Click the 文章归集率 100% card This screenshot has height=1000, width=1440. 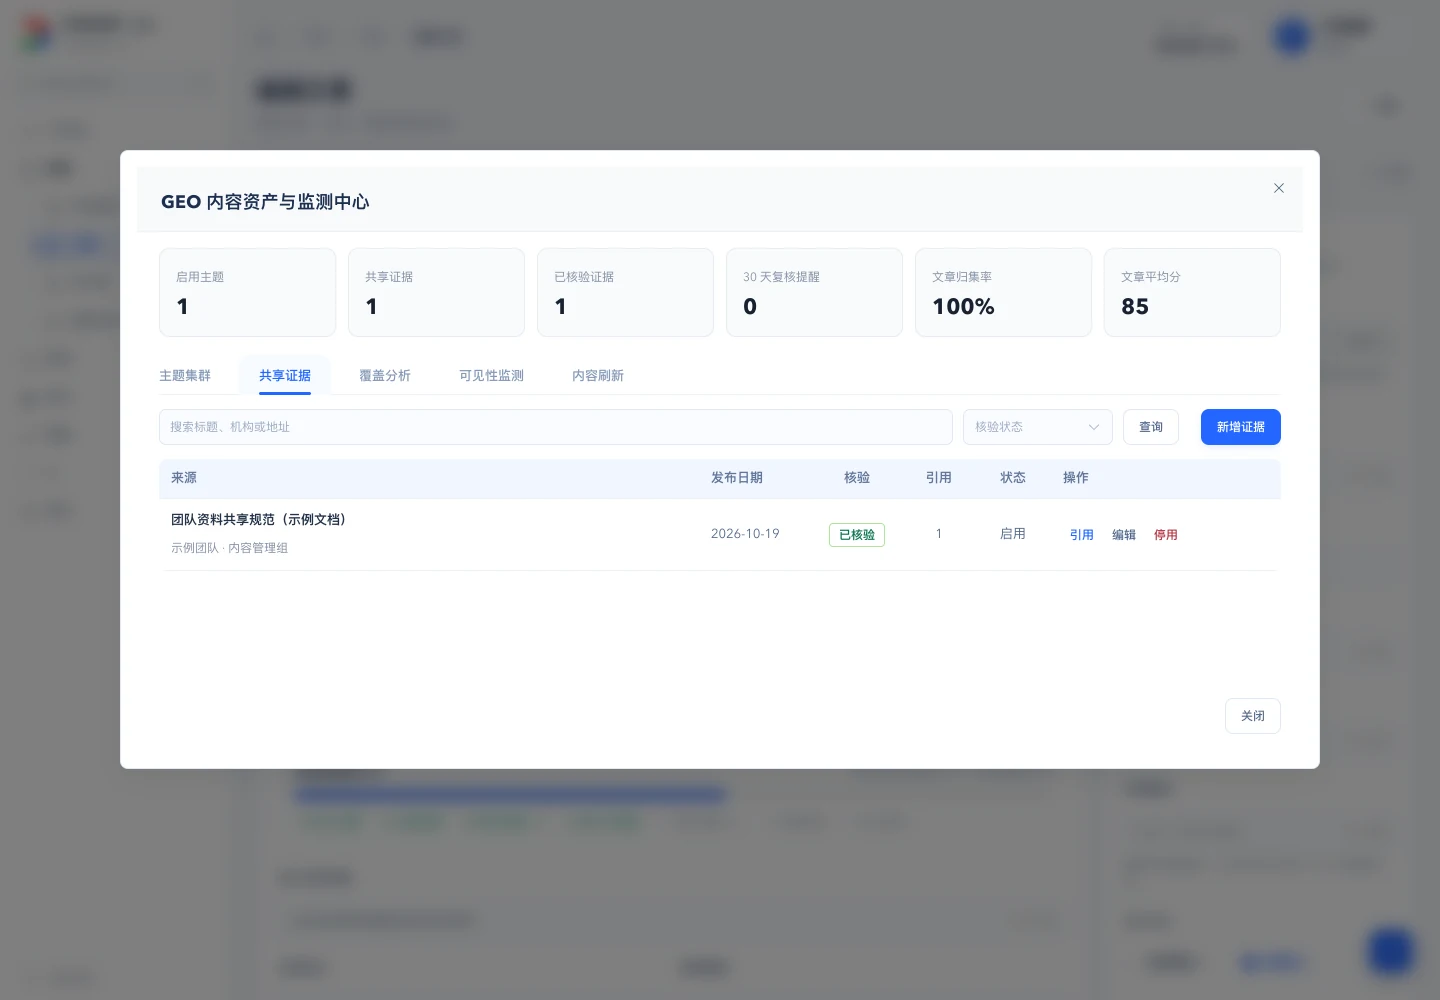(x=1003, y=293)
